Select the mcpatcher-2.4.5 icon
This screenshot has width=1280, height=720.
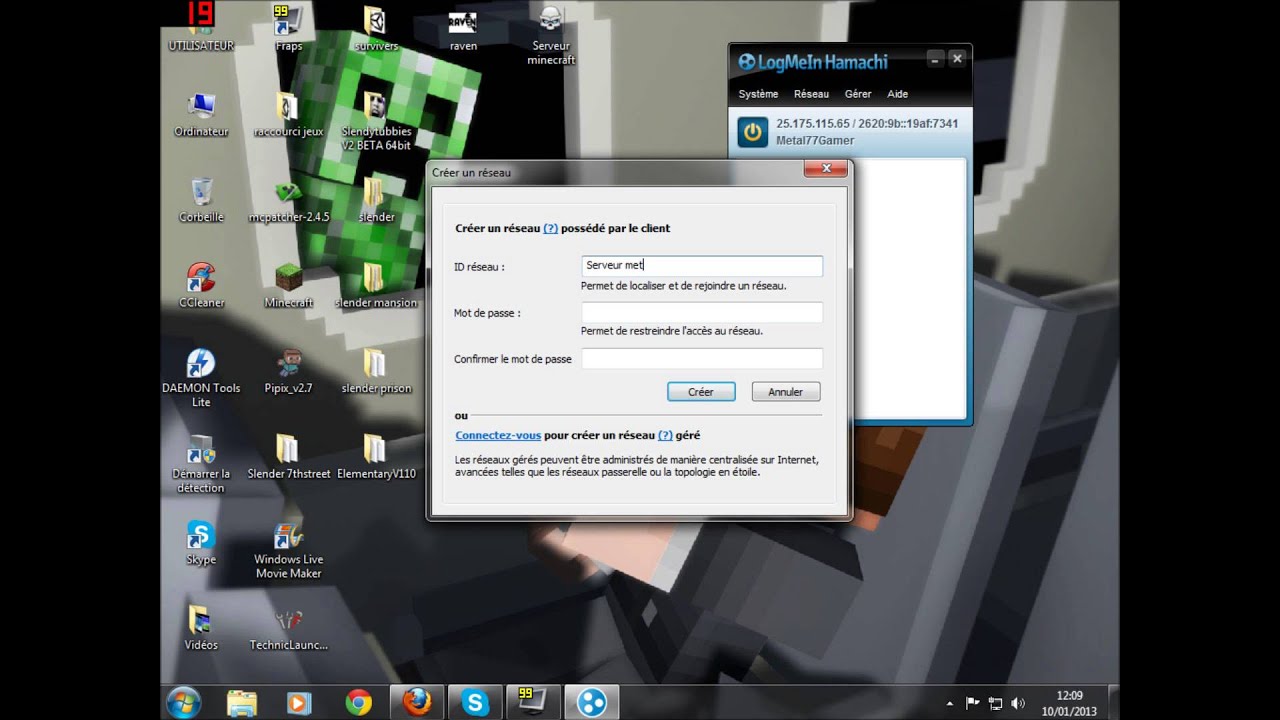(x=288, y=200)
